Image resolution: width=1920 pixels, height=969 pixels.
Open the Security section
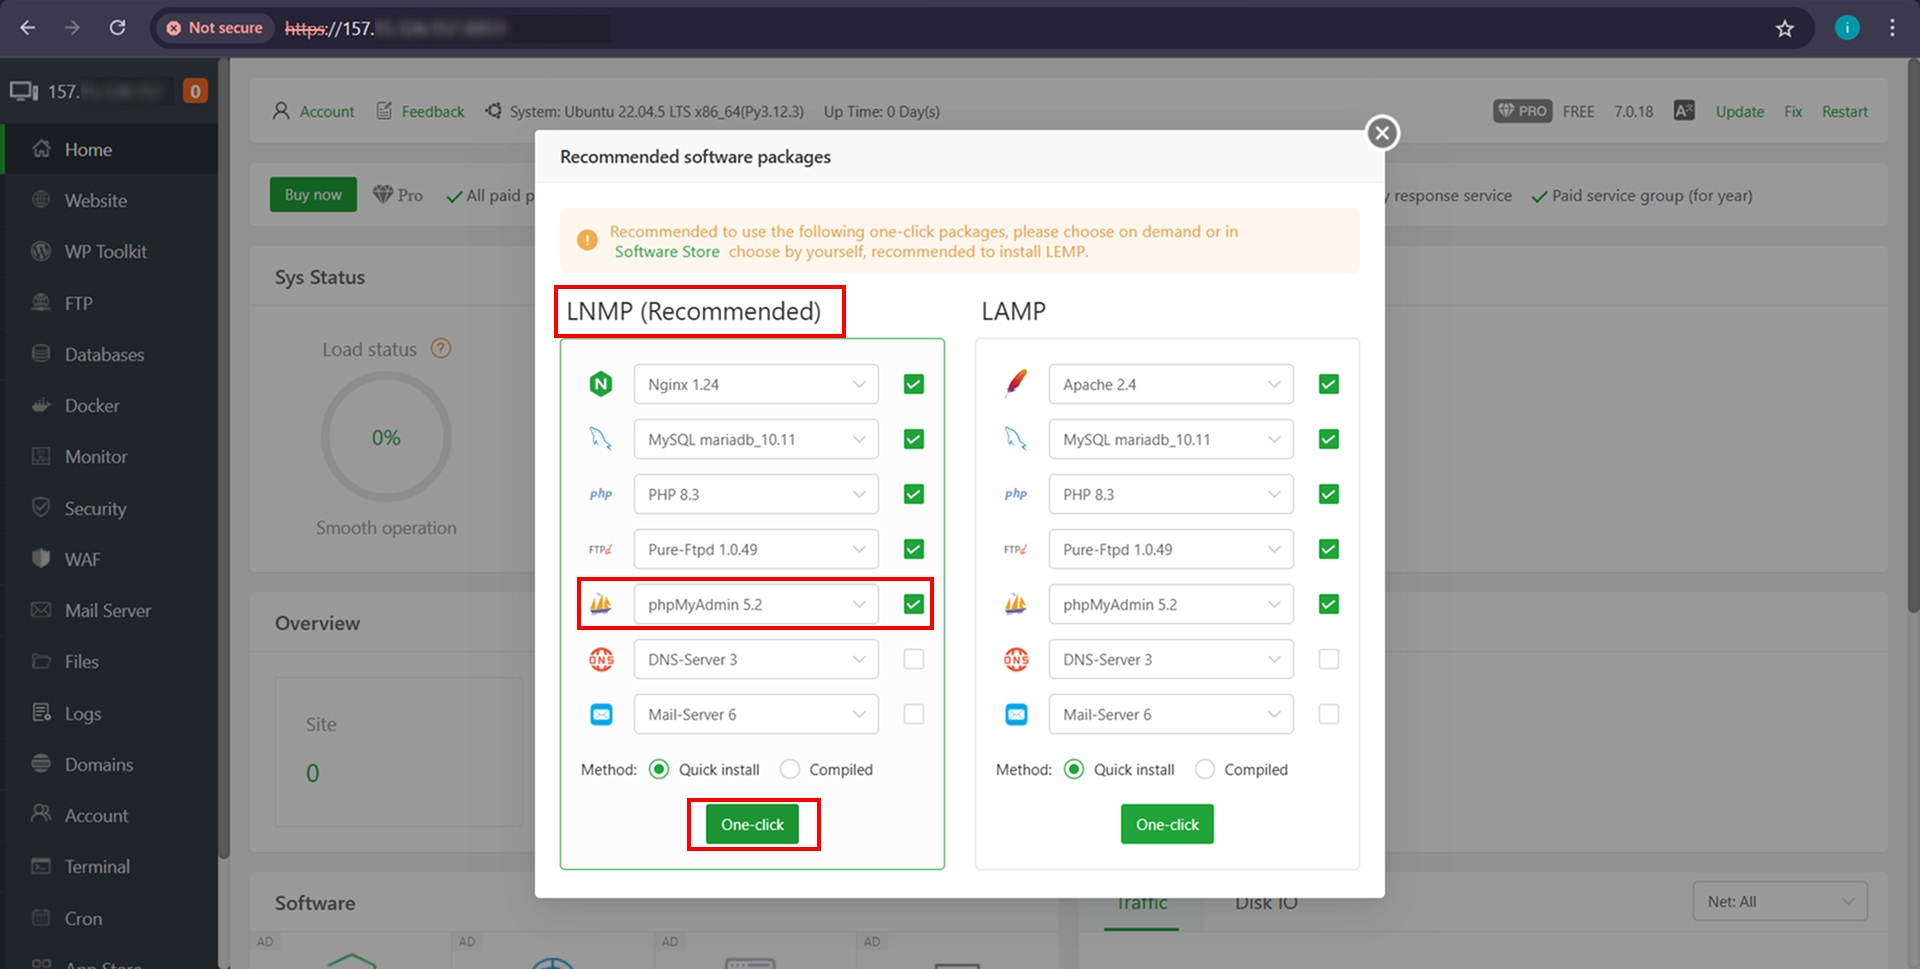coord(96,508)
